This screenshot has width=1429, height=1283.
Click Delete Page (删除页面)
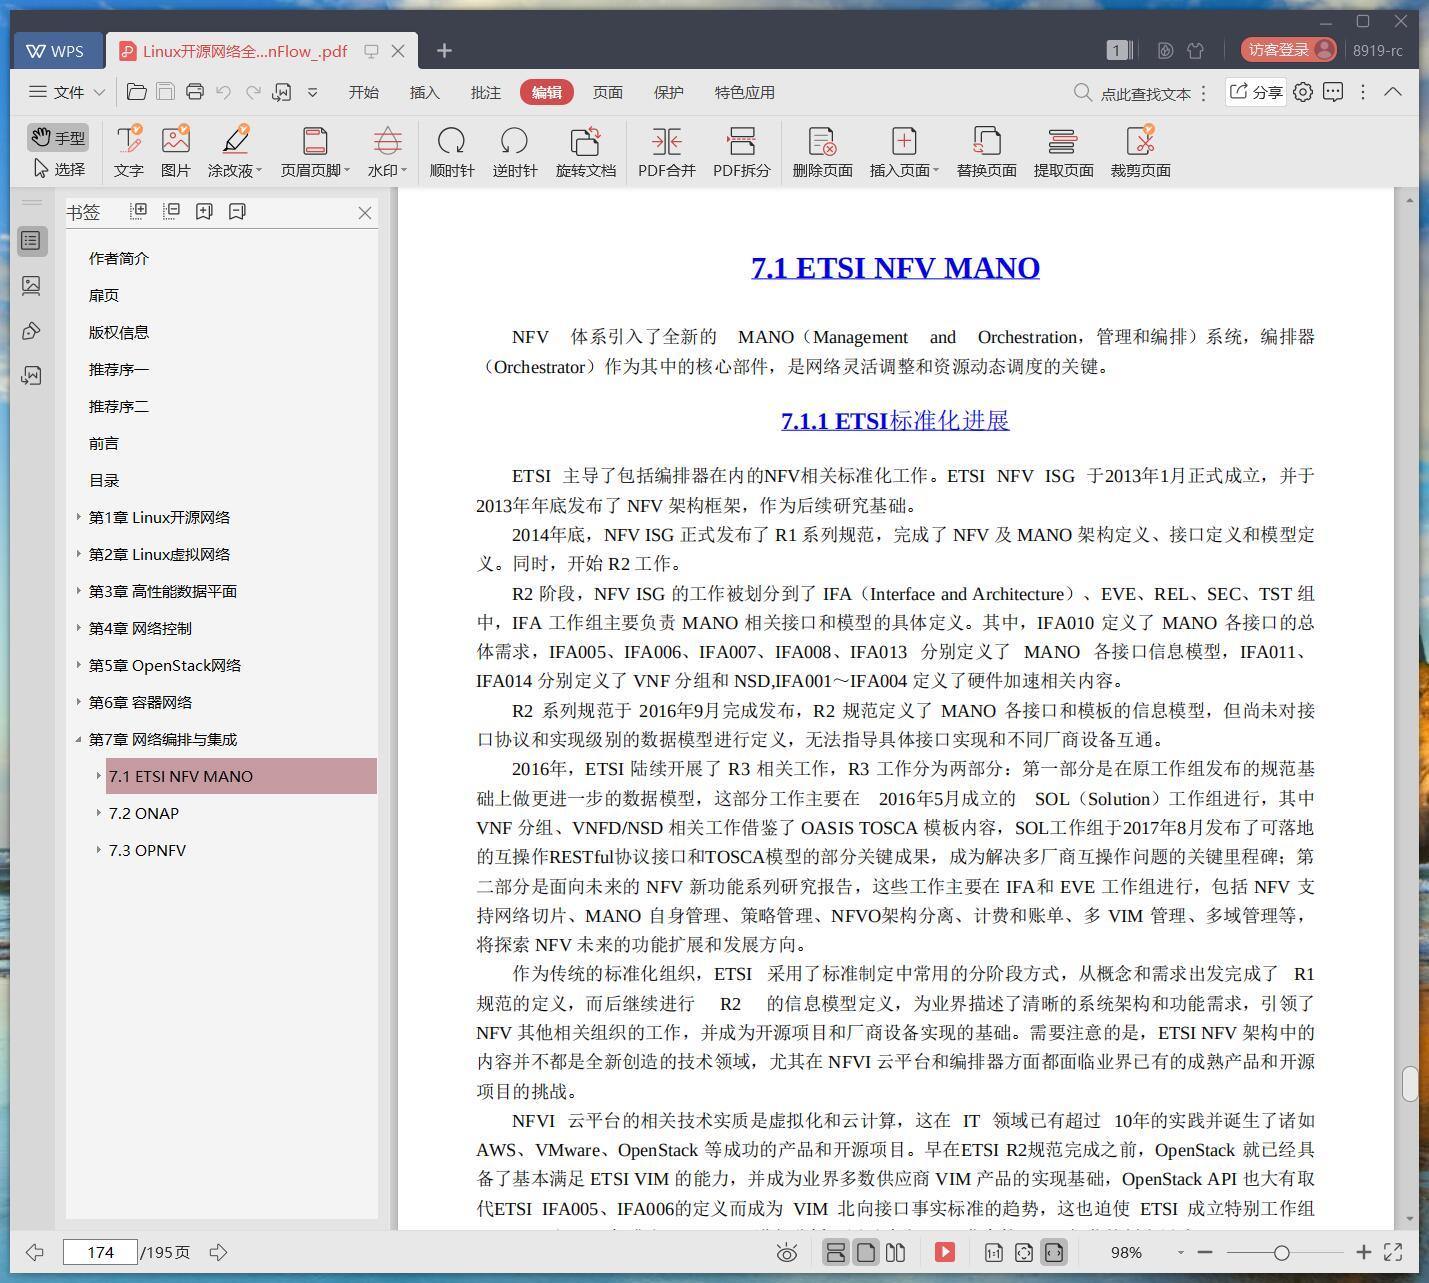coord(823,152)
